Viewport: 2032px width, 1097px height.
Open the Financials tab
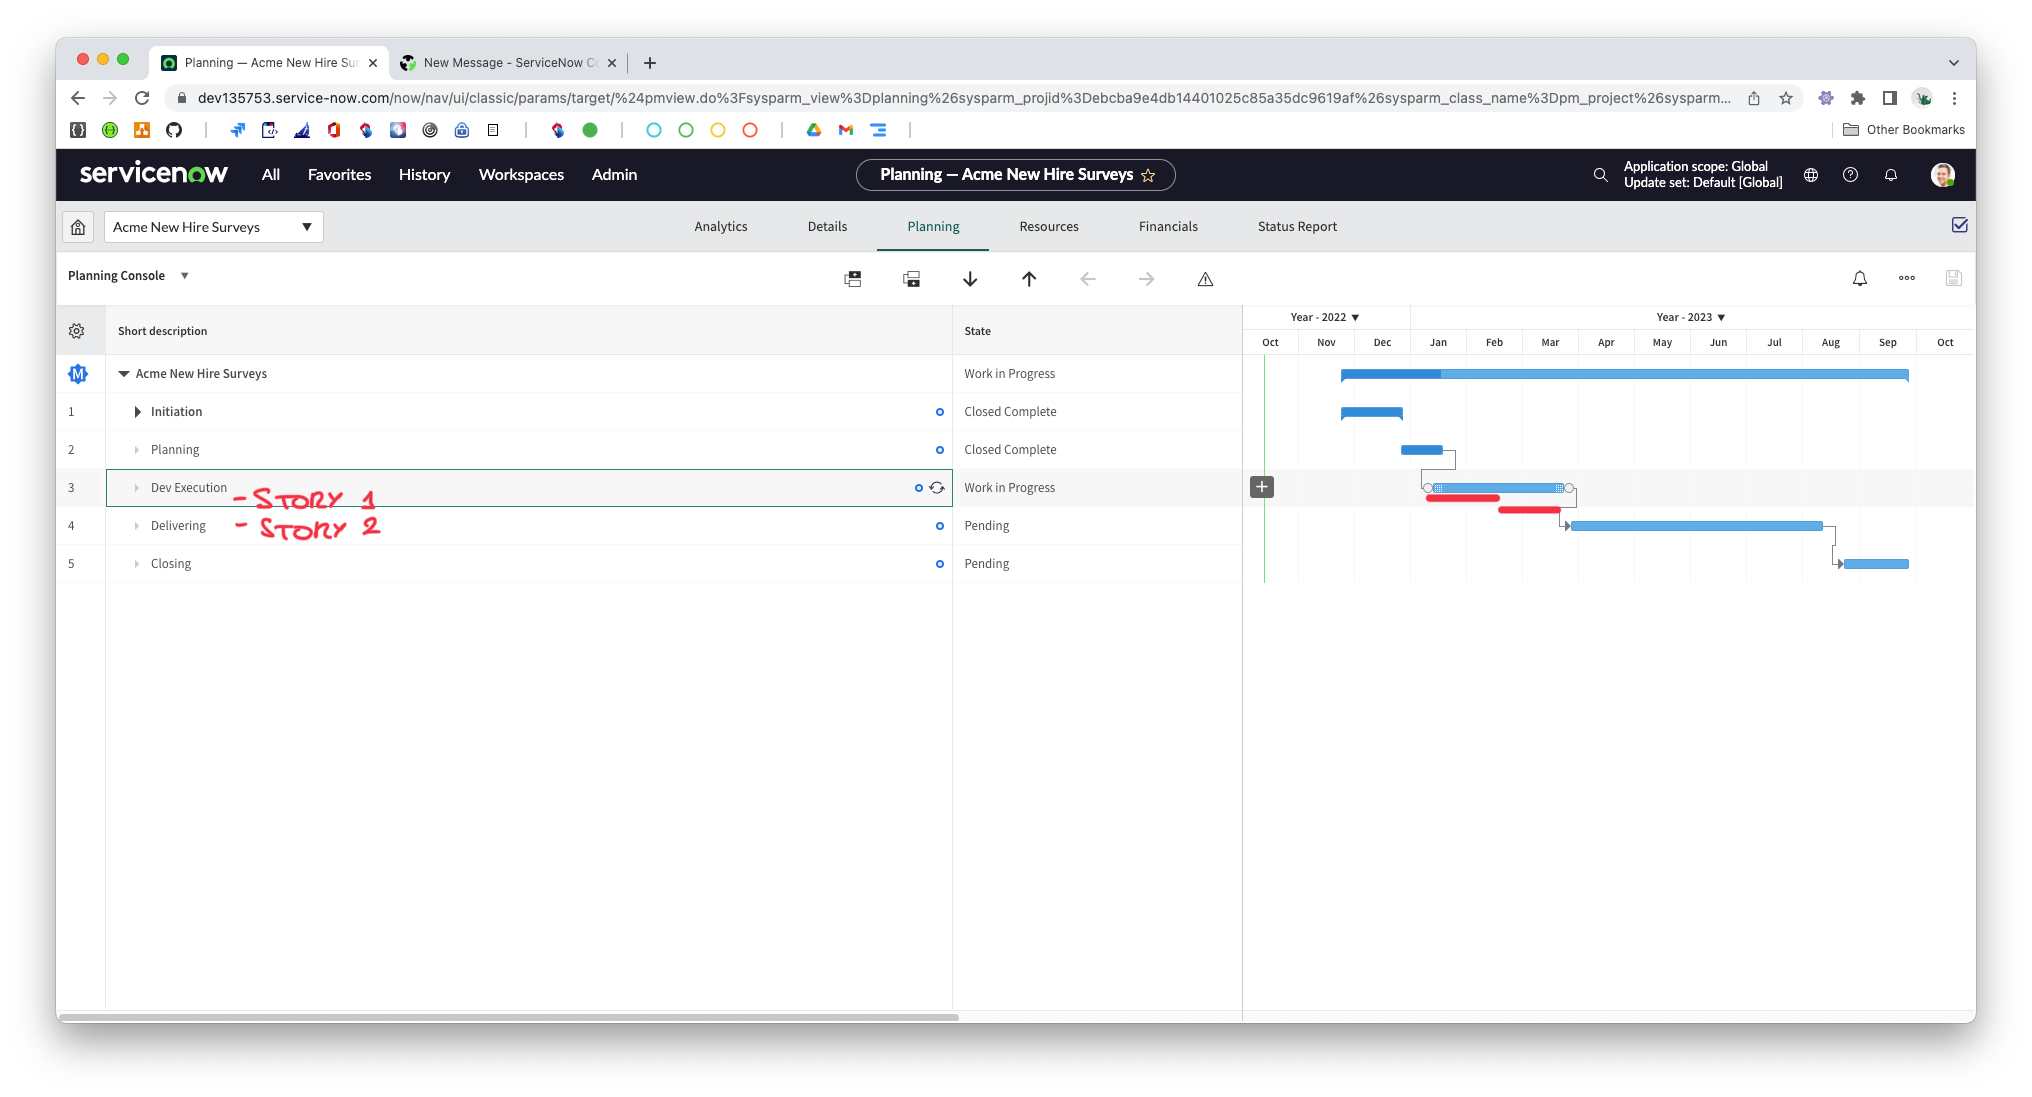[1168, 227]
